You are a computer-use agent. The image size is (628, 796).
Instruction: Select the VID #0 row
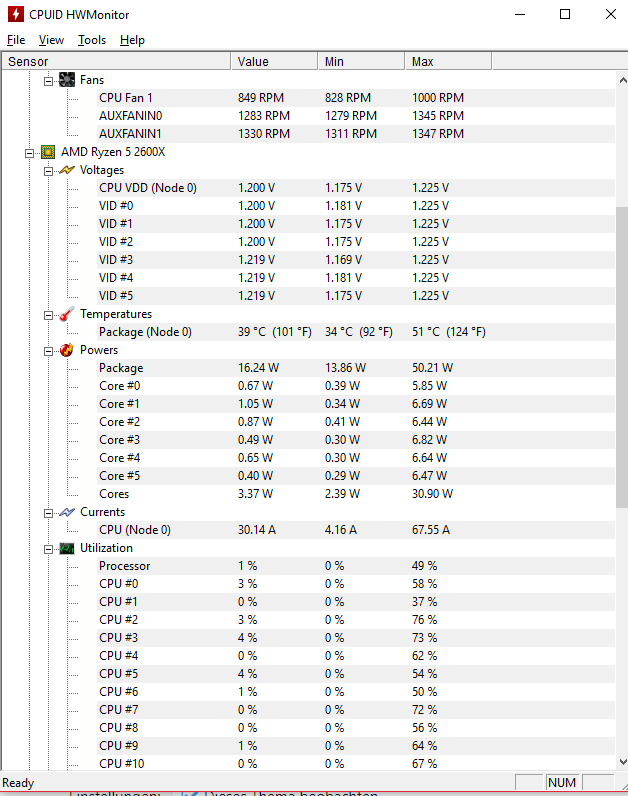point(356,206)
